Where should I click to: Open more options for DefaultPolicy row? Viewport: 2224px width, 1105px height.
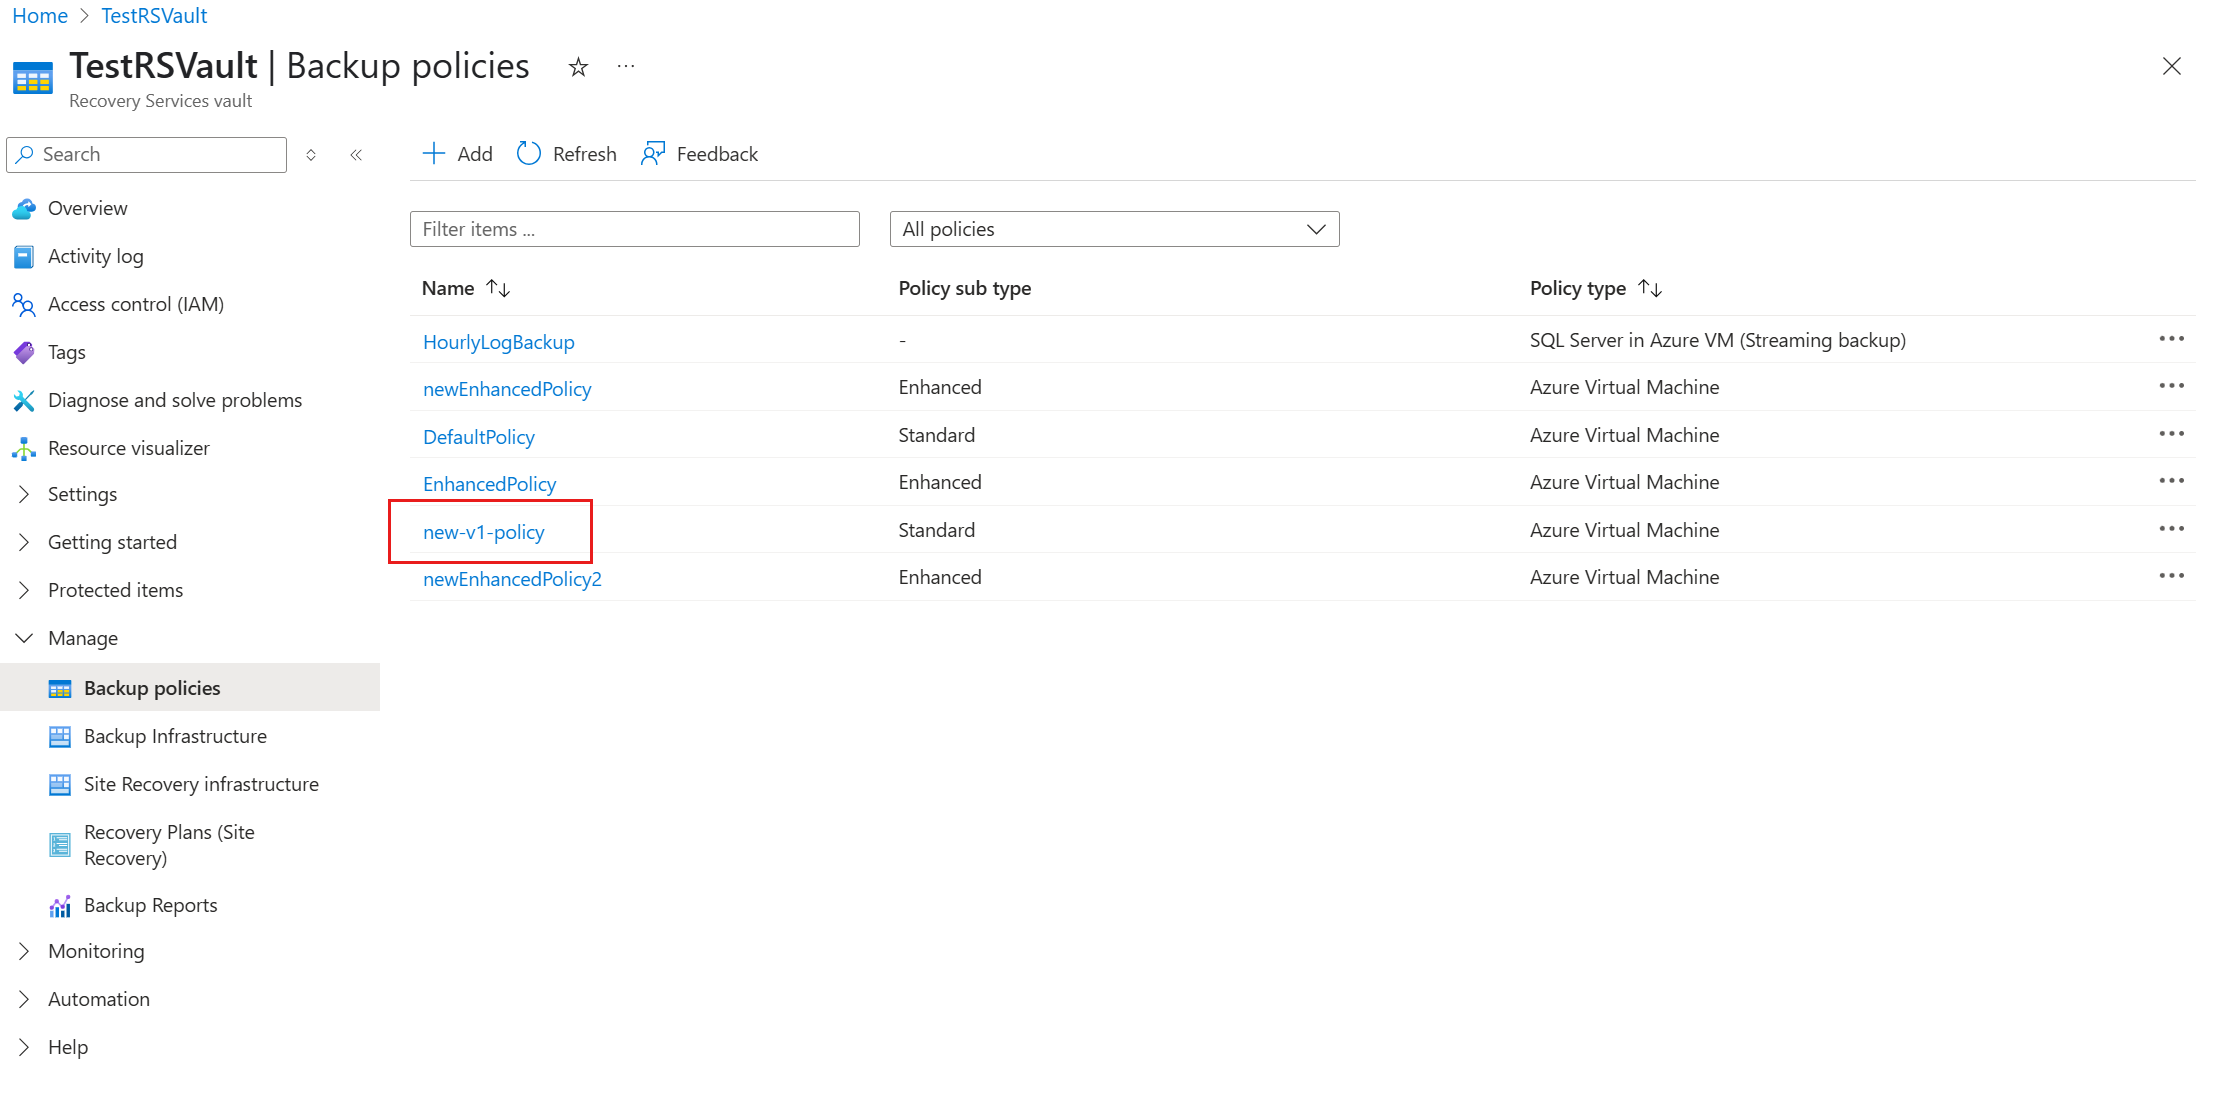point(2171,434)
